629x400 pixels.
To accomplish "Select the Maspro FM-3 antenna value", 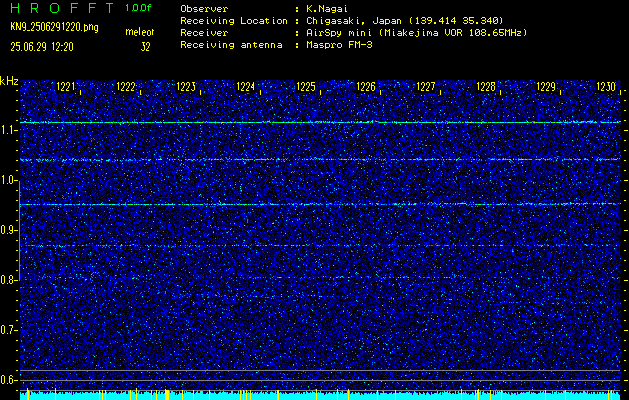I will point(339,45).
